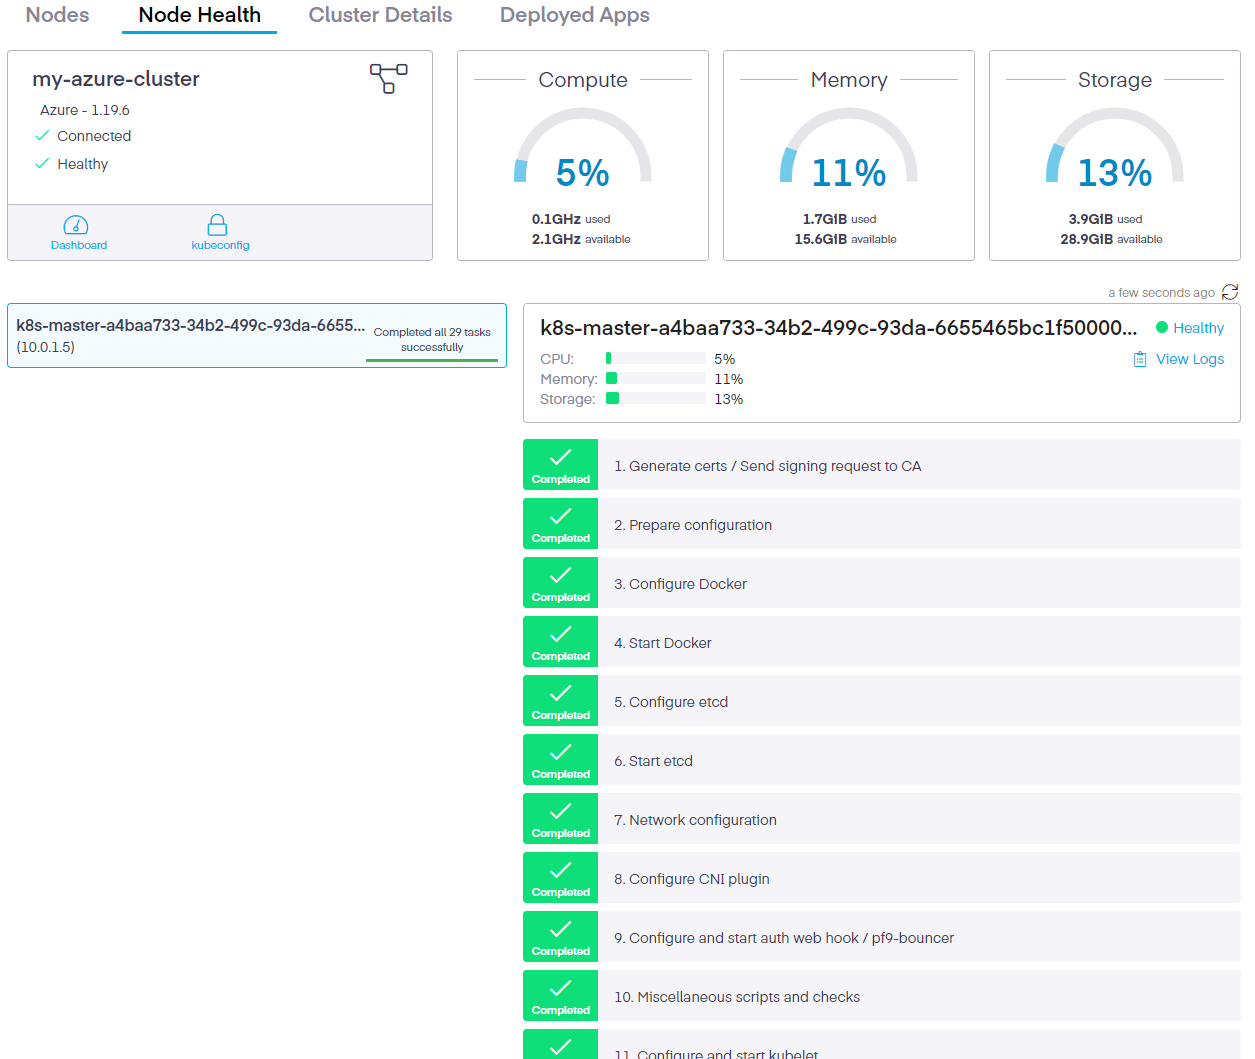This screenshot has width=1255, height=1059.
Task: Refresh node health with the refresh icon
Action: tap(1230, 292)
